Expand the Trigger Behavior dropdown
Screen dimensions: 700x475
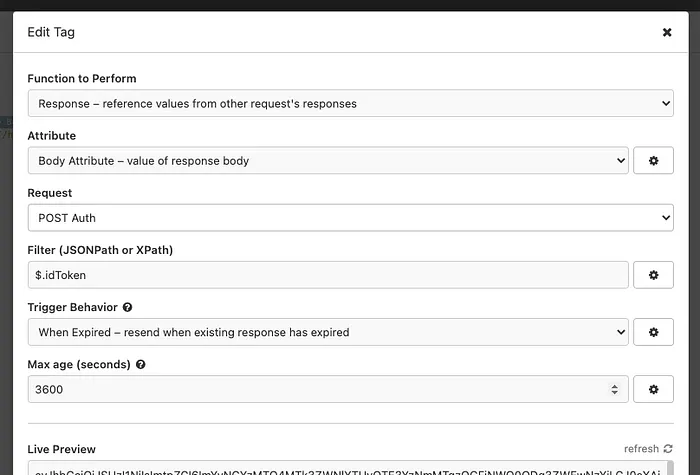328,332
